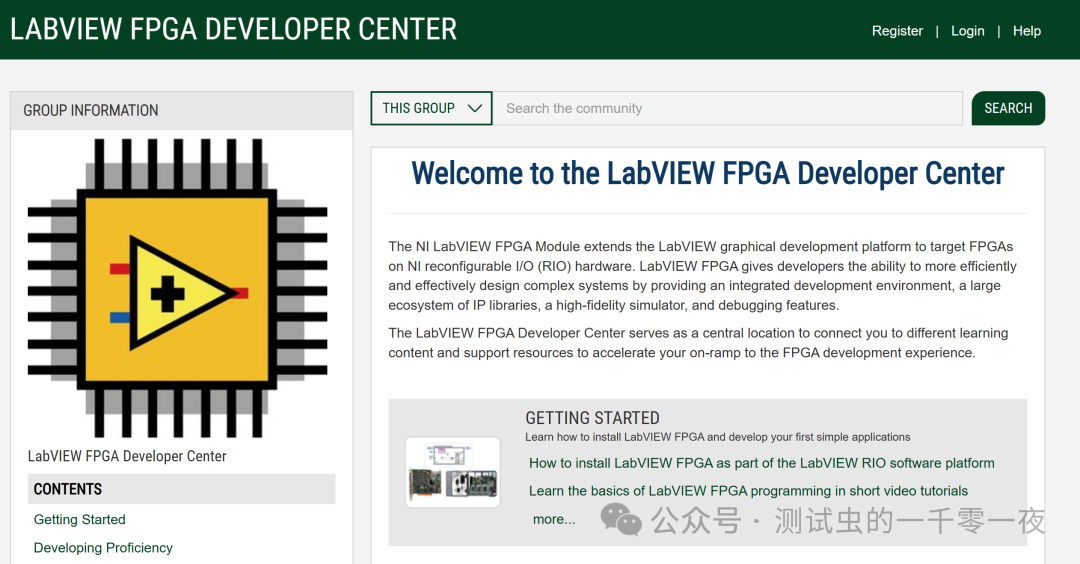1080x564 pixels.
Task: Click the GETTING STARTED section heading
Action: click(592, 418)
